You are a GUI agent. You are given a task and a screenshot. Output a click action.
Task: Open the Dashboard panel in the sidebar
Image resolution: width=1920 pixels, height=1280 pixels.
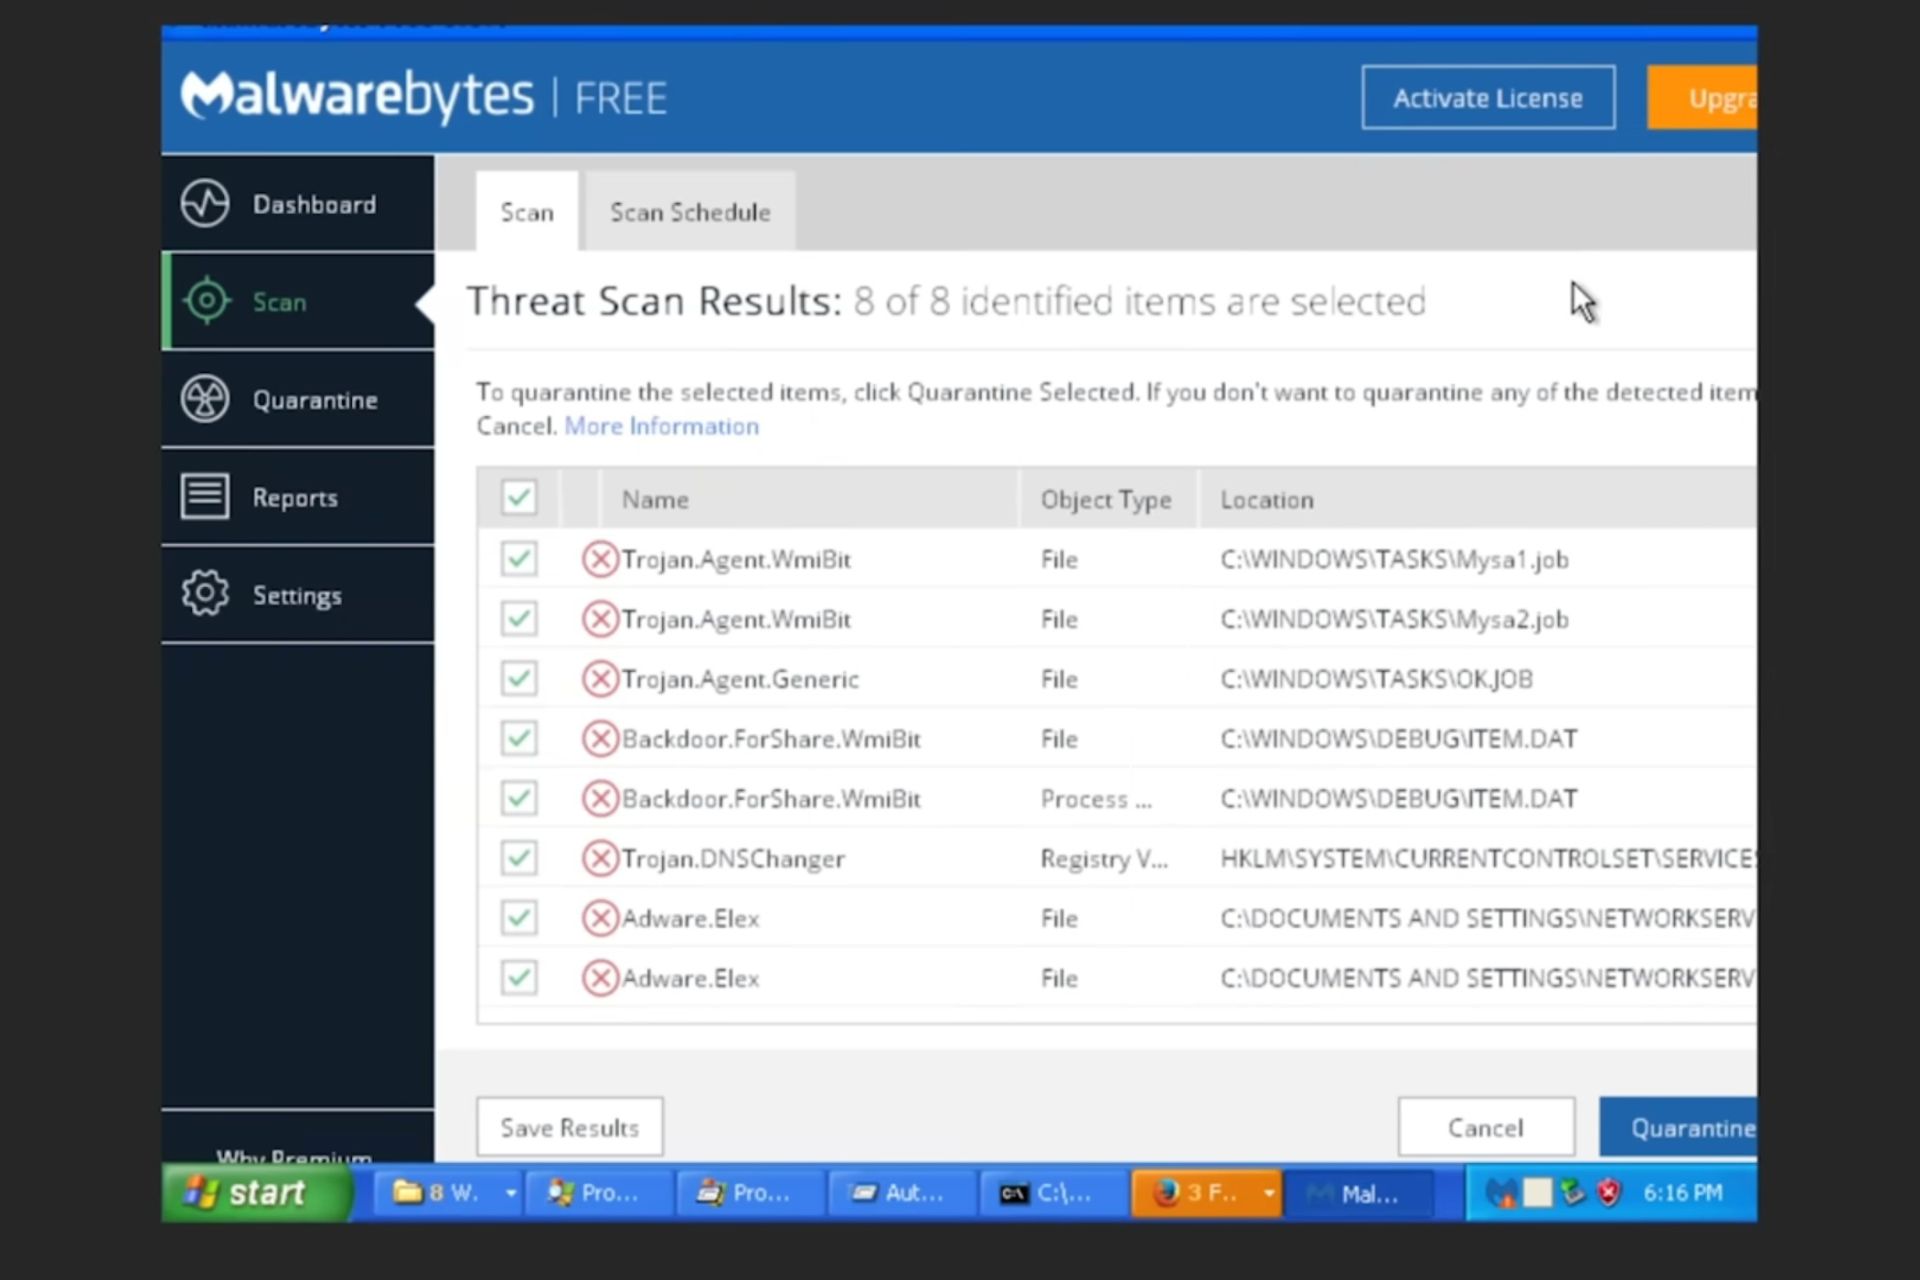click(x=313, y=203)
